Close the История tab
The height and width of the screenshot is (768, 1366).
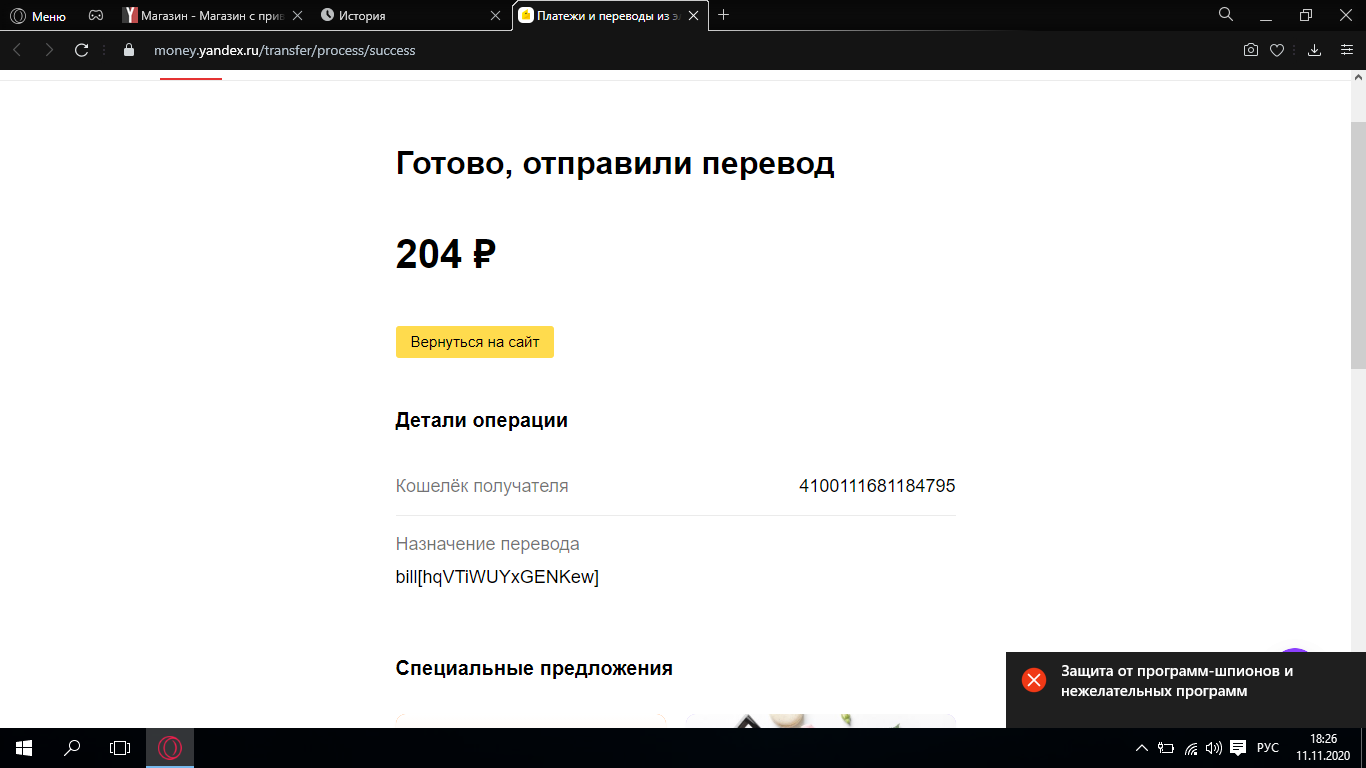[495, 16]
